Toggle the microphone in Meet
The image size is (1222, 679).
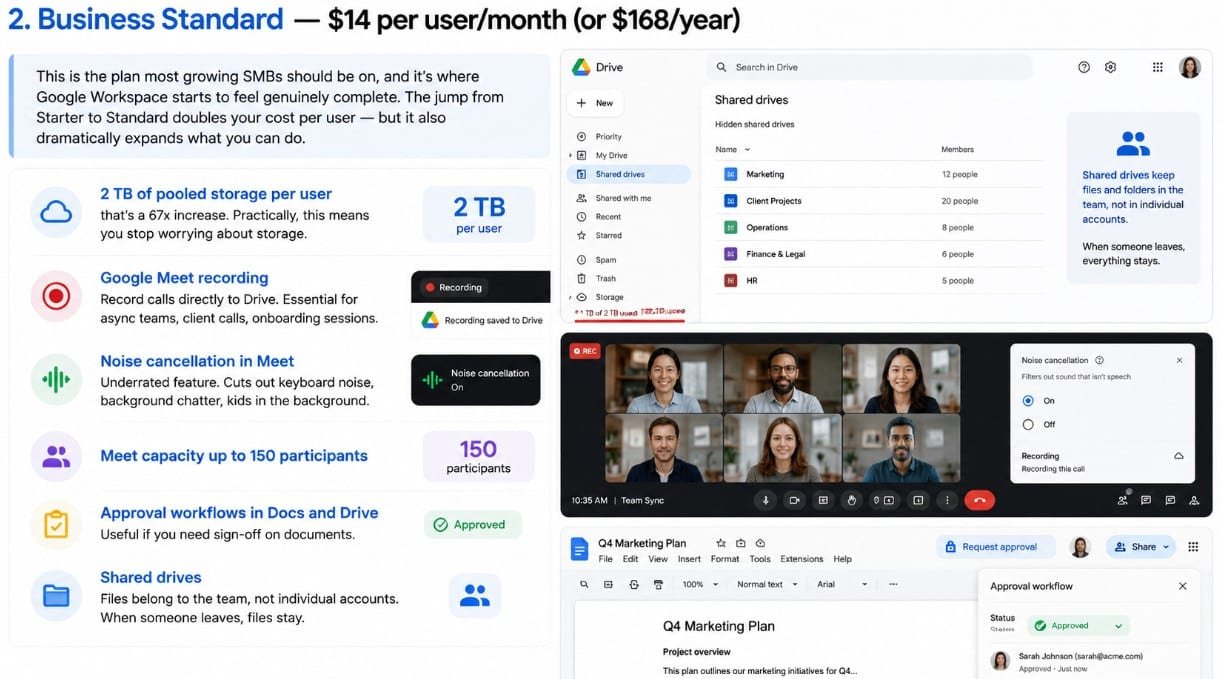click(x=766, y=500)
